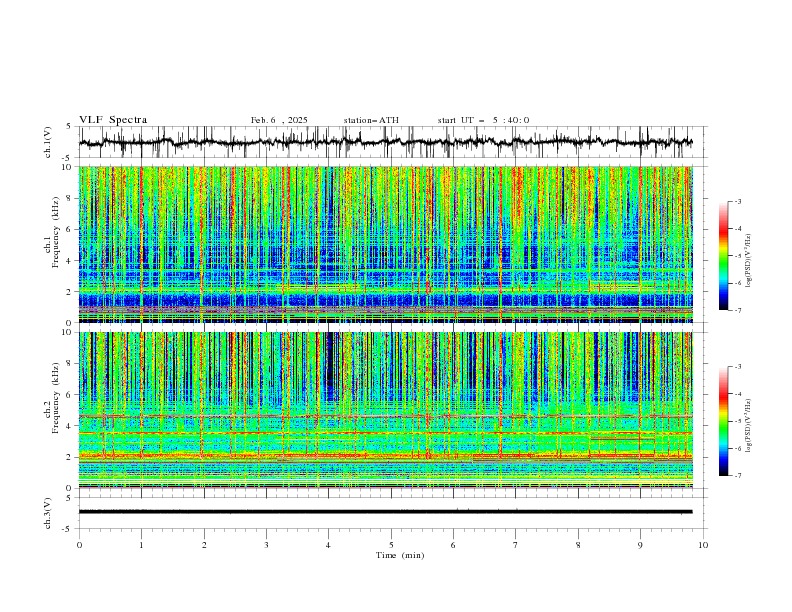
Task: Click the ch.1 upper color scale bar
Action: tap(723, 256)
